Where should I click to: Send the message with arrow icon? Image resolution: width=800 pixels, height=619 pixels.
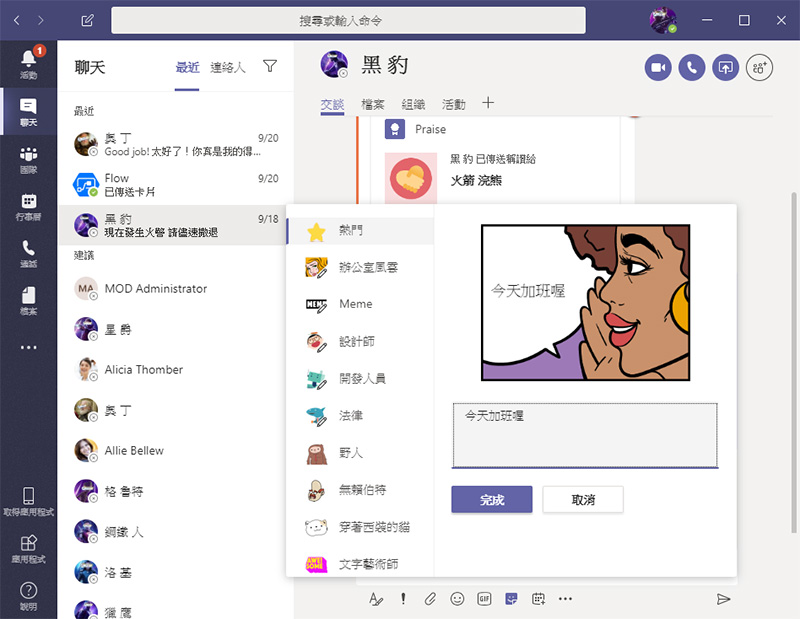coord(723,599)
